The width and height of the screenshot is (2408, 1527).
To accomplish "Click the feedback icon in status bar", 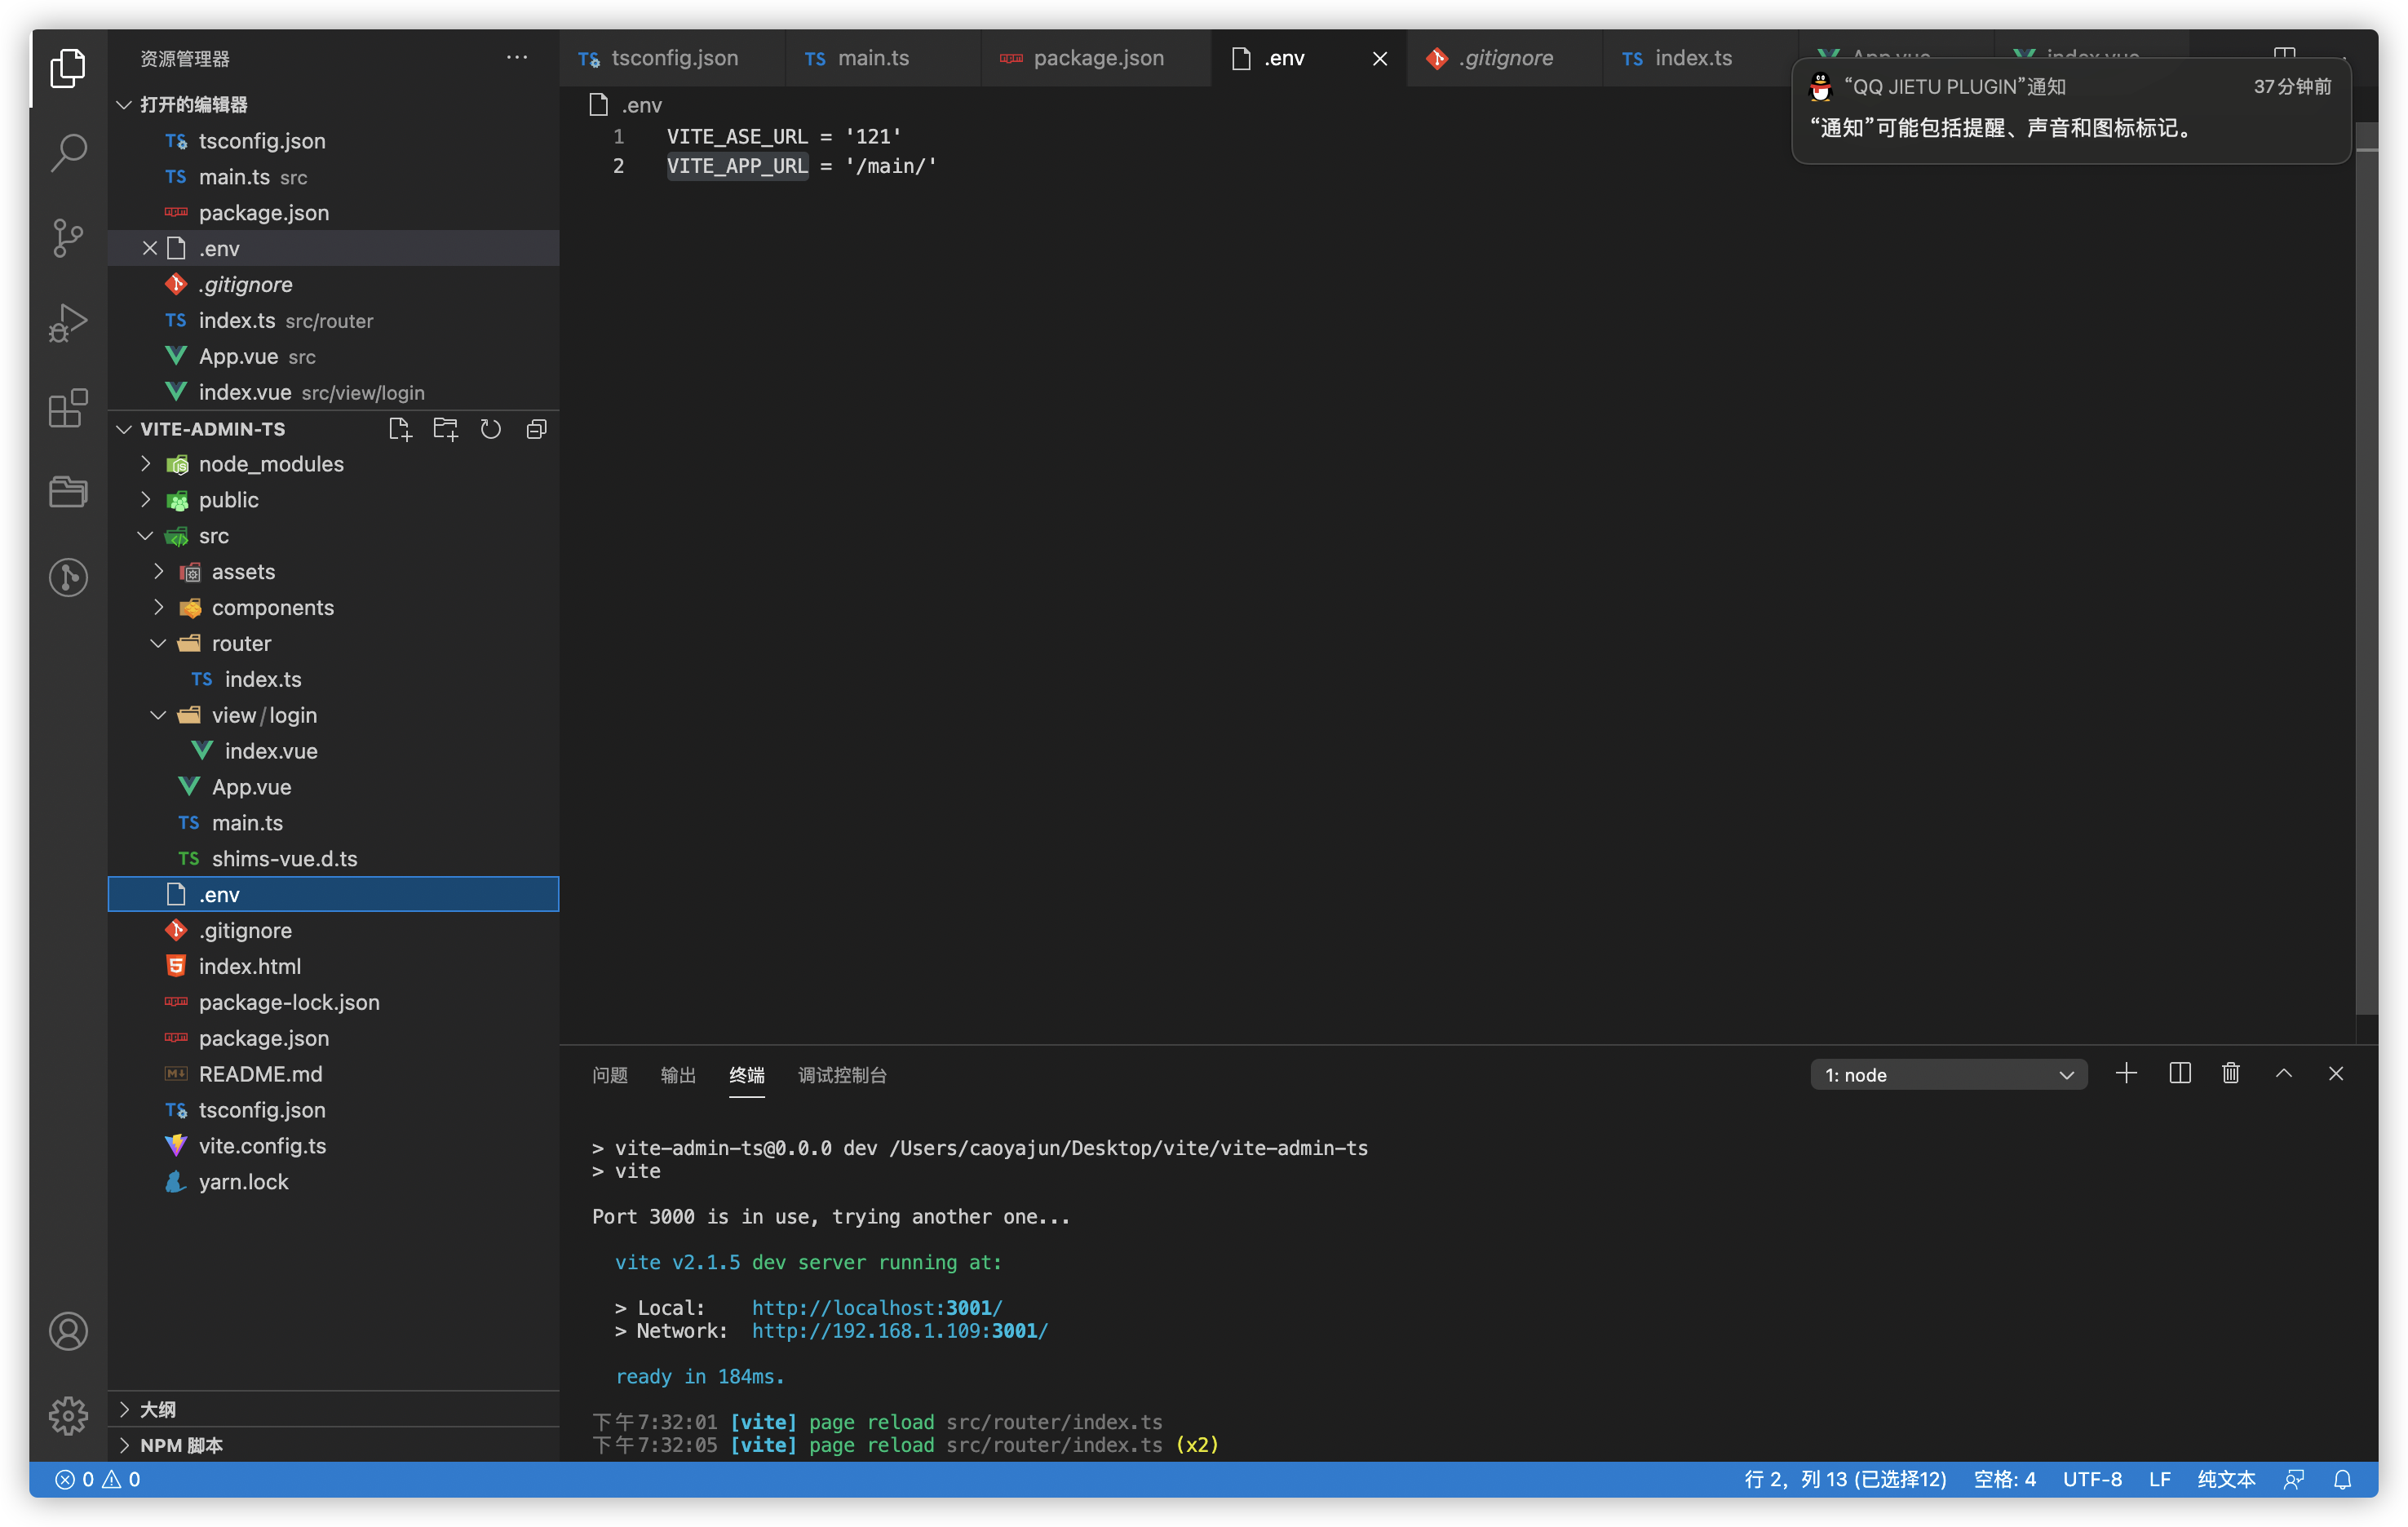I will tap(2295, 1479).
